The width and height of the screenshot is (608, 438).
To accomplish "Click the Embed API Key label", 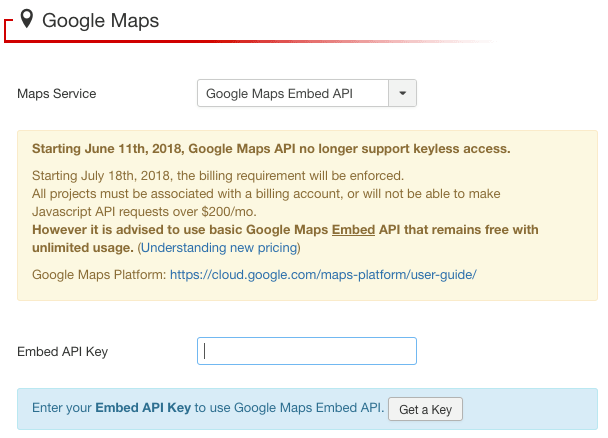I will (62, 352).
